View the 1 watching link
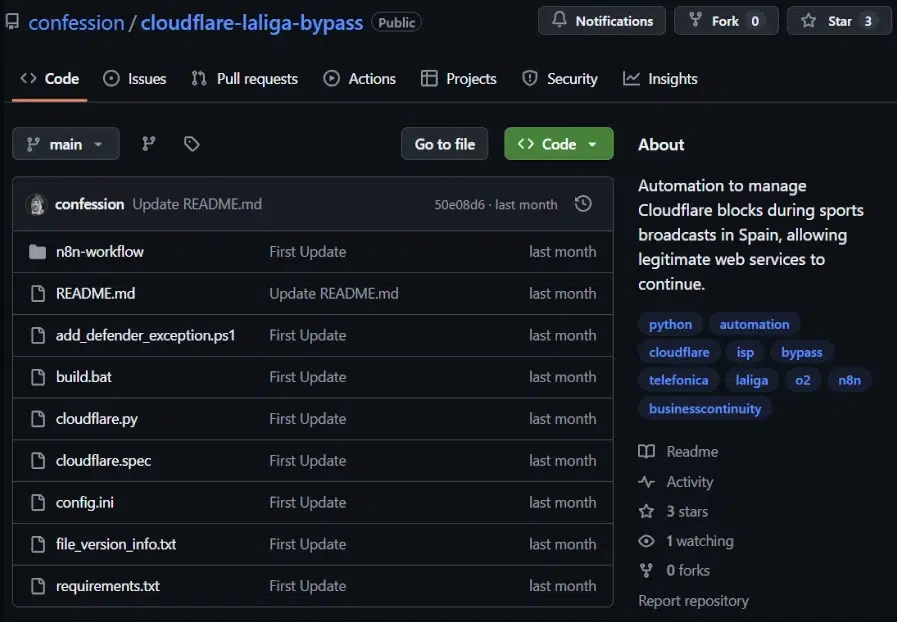Screen dimensions: 897x622 click(686, 541)
